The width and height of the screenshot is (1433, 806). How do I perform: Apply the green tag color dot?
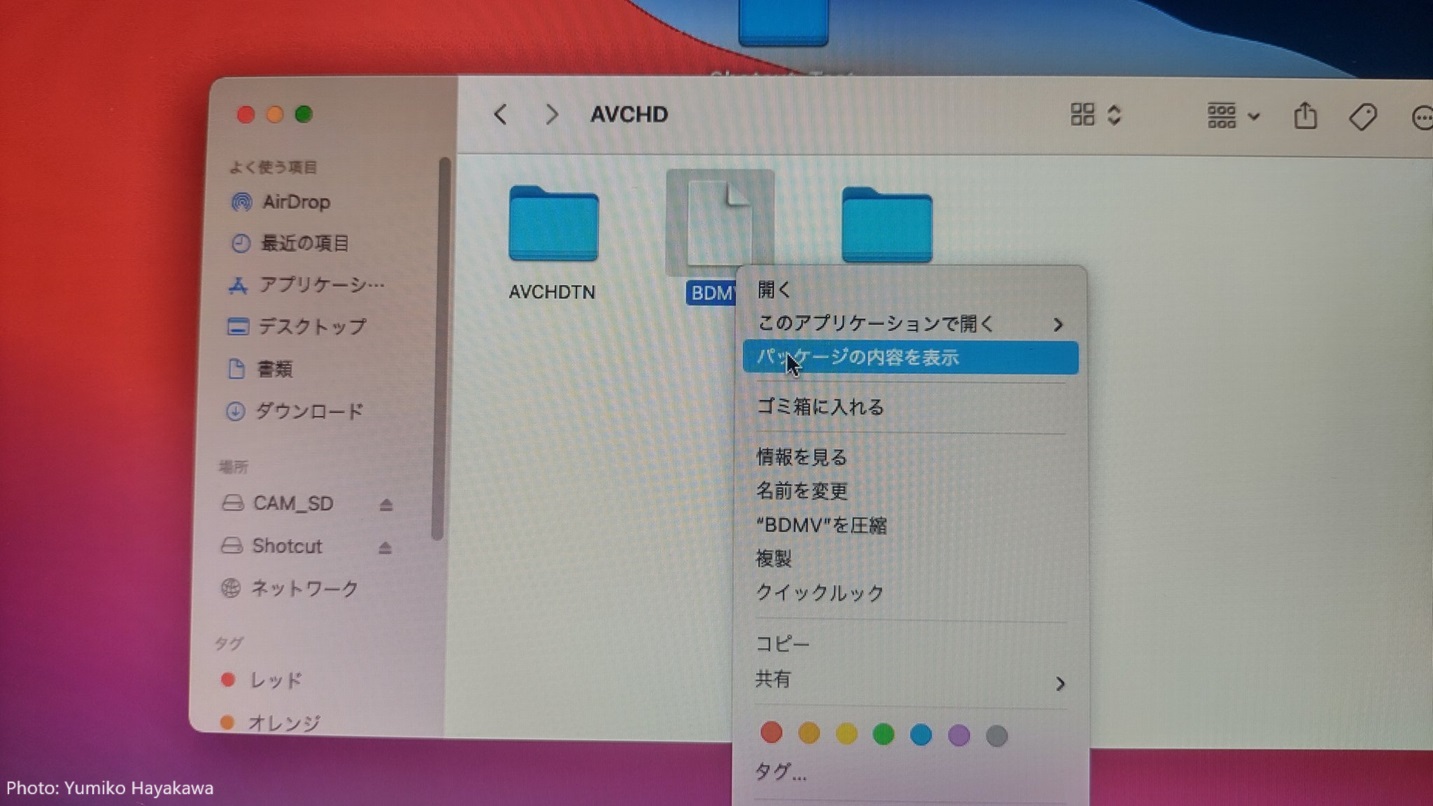883,735
